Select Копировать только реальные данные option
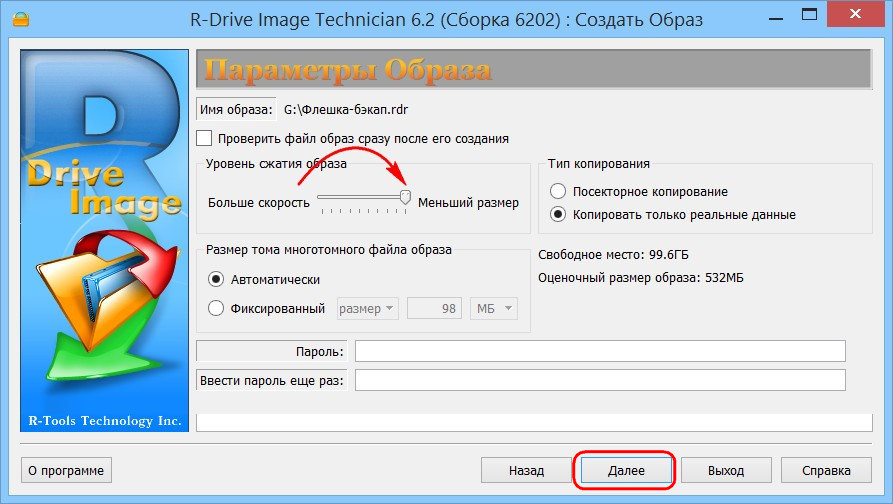 point(558,215)
